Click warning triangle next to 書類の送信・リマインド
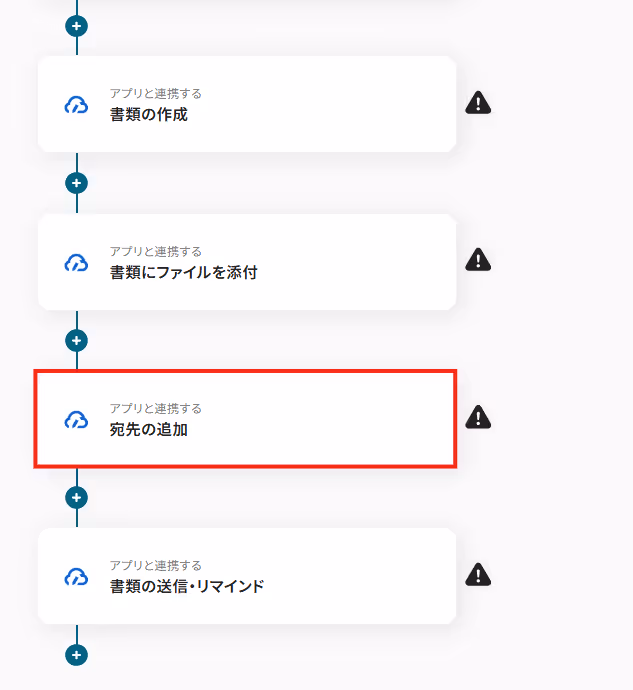 click(x=478, y=574)
